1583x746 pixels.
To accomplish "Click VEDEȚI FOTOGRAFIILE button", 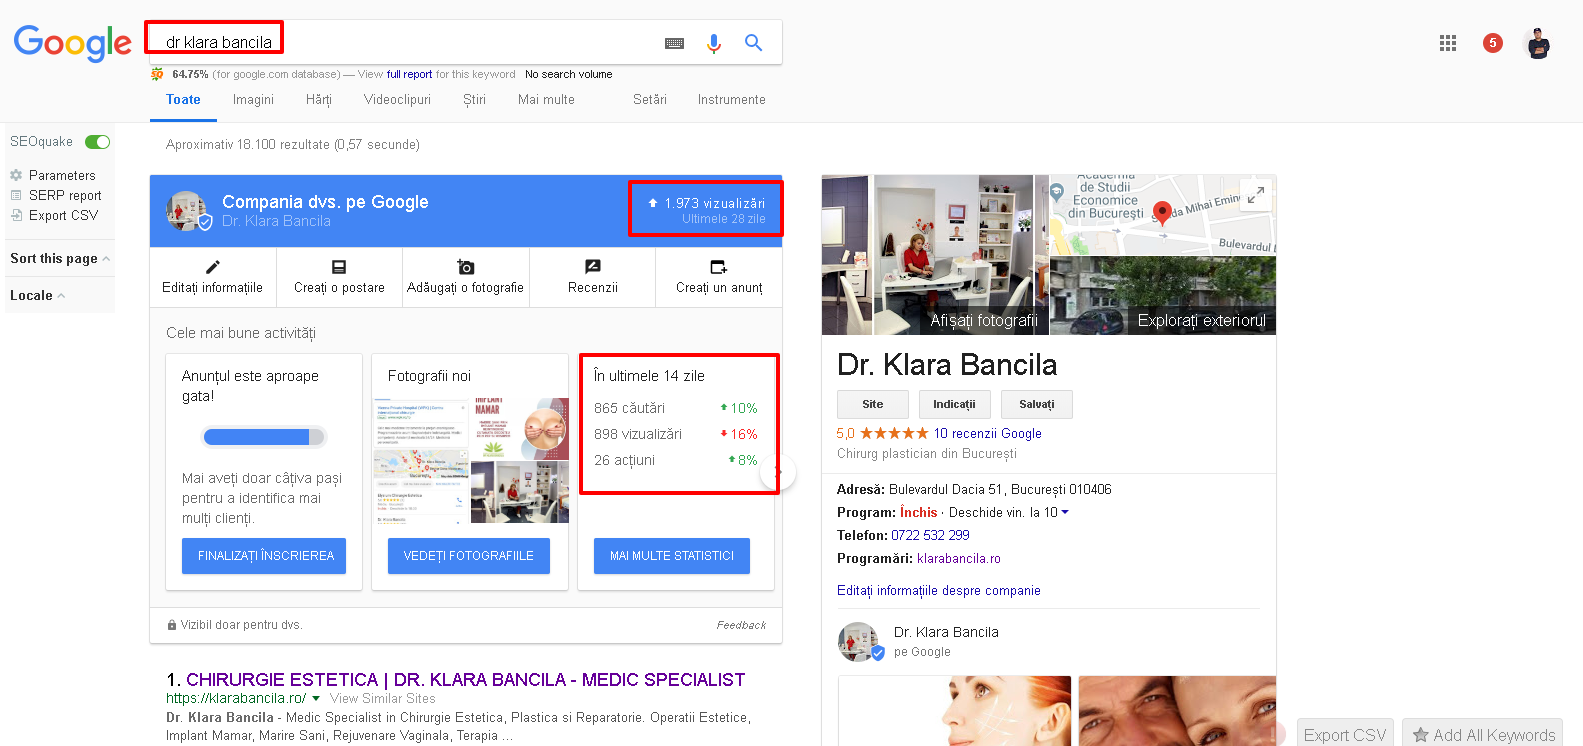I will point(469,556).
